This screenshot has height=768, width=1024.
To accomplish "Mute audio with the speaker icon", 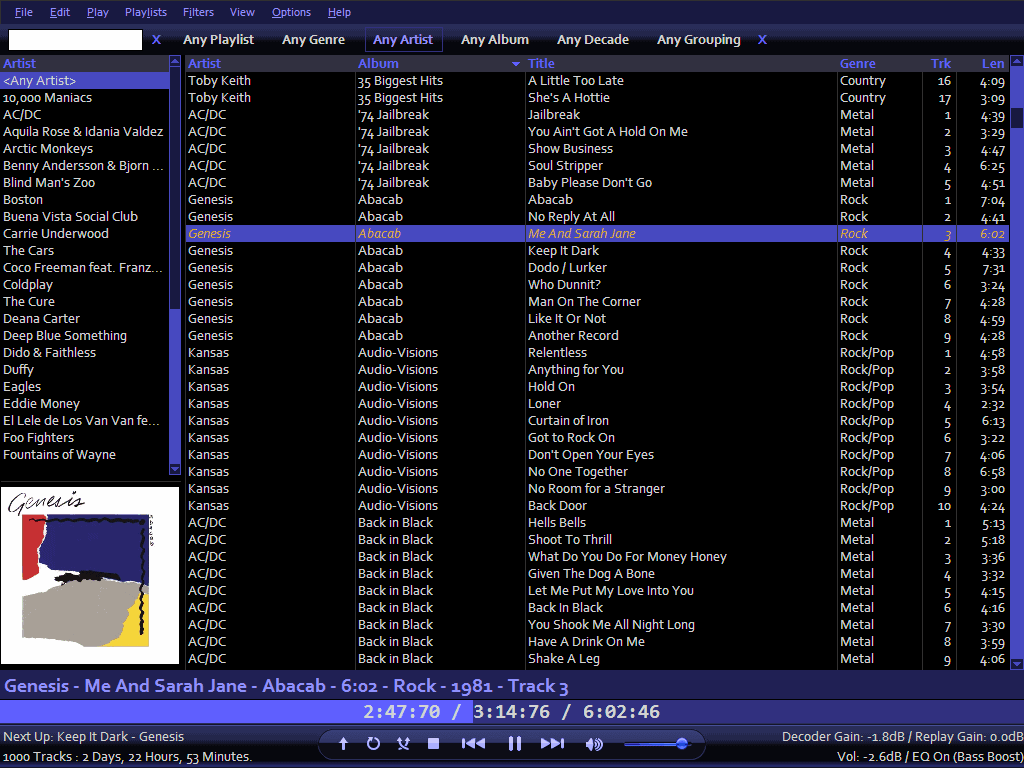I will 594,744.
